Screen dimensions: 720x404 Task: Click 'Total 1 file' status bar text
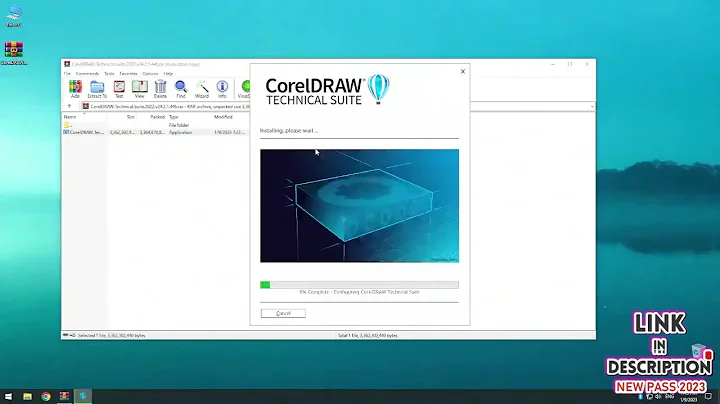[368, 336]
